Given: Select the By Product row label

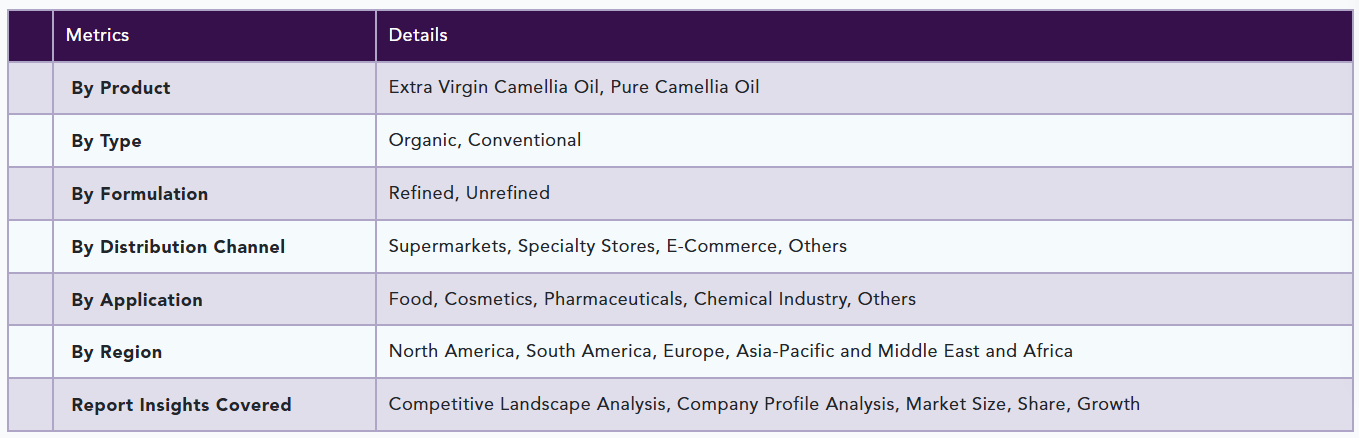Looking at the screenshot, I should tap(121, 88).
